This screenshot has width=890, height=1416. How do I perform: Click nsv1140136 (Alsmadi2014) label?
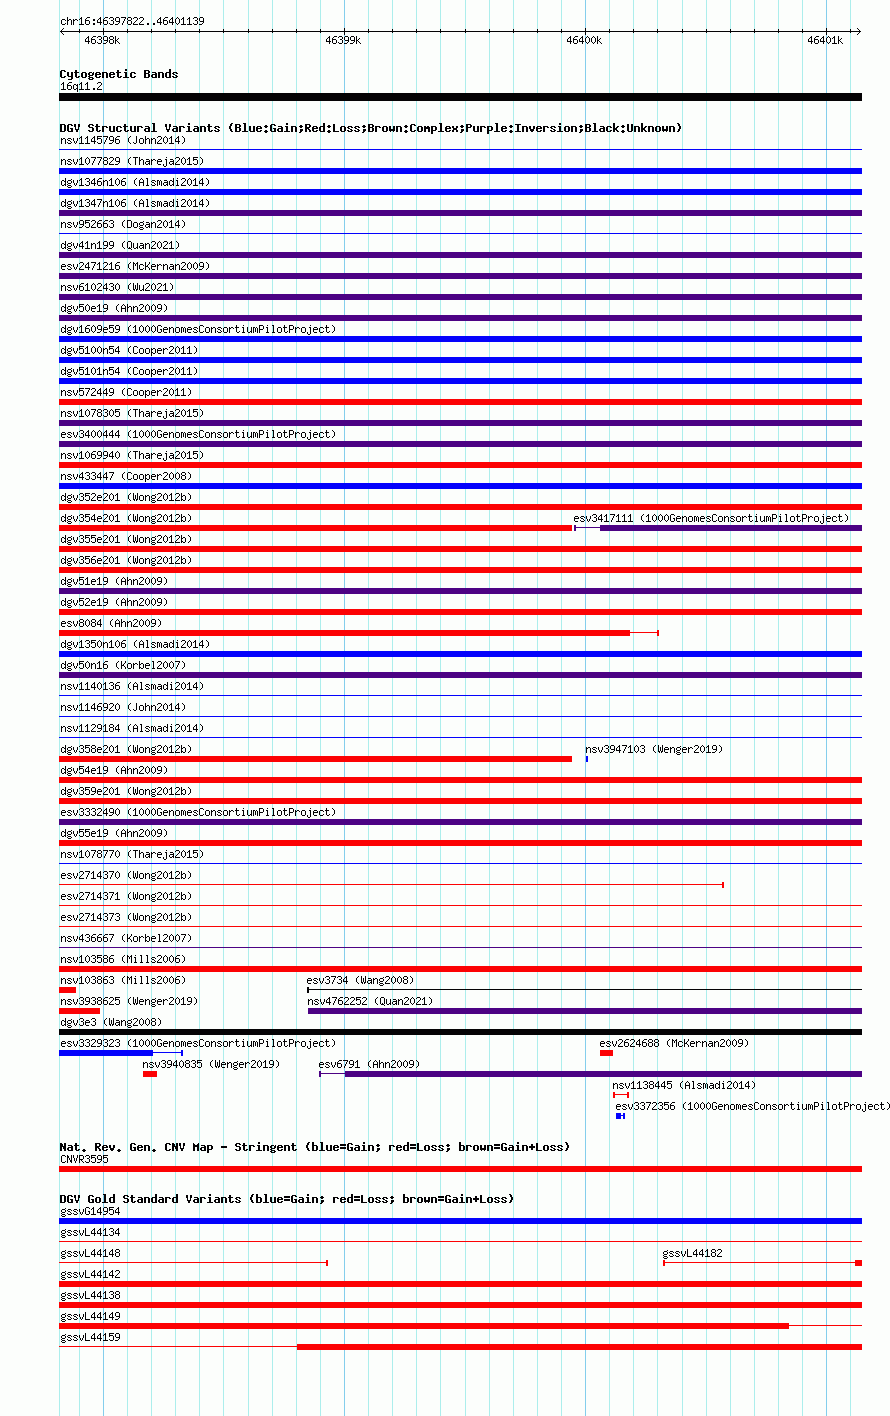click(132, 686)
